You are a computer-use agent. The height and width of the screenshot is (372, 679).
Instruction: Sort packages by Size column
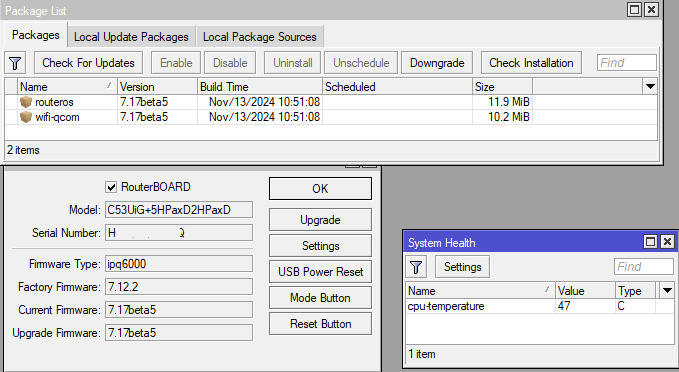click(x=502, y=87)
